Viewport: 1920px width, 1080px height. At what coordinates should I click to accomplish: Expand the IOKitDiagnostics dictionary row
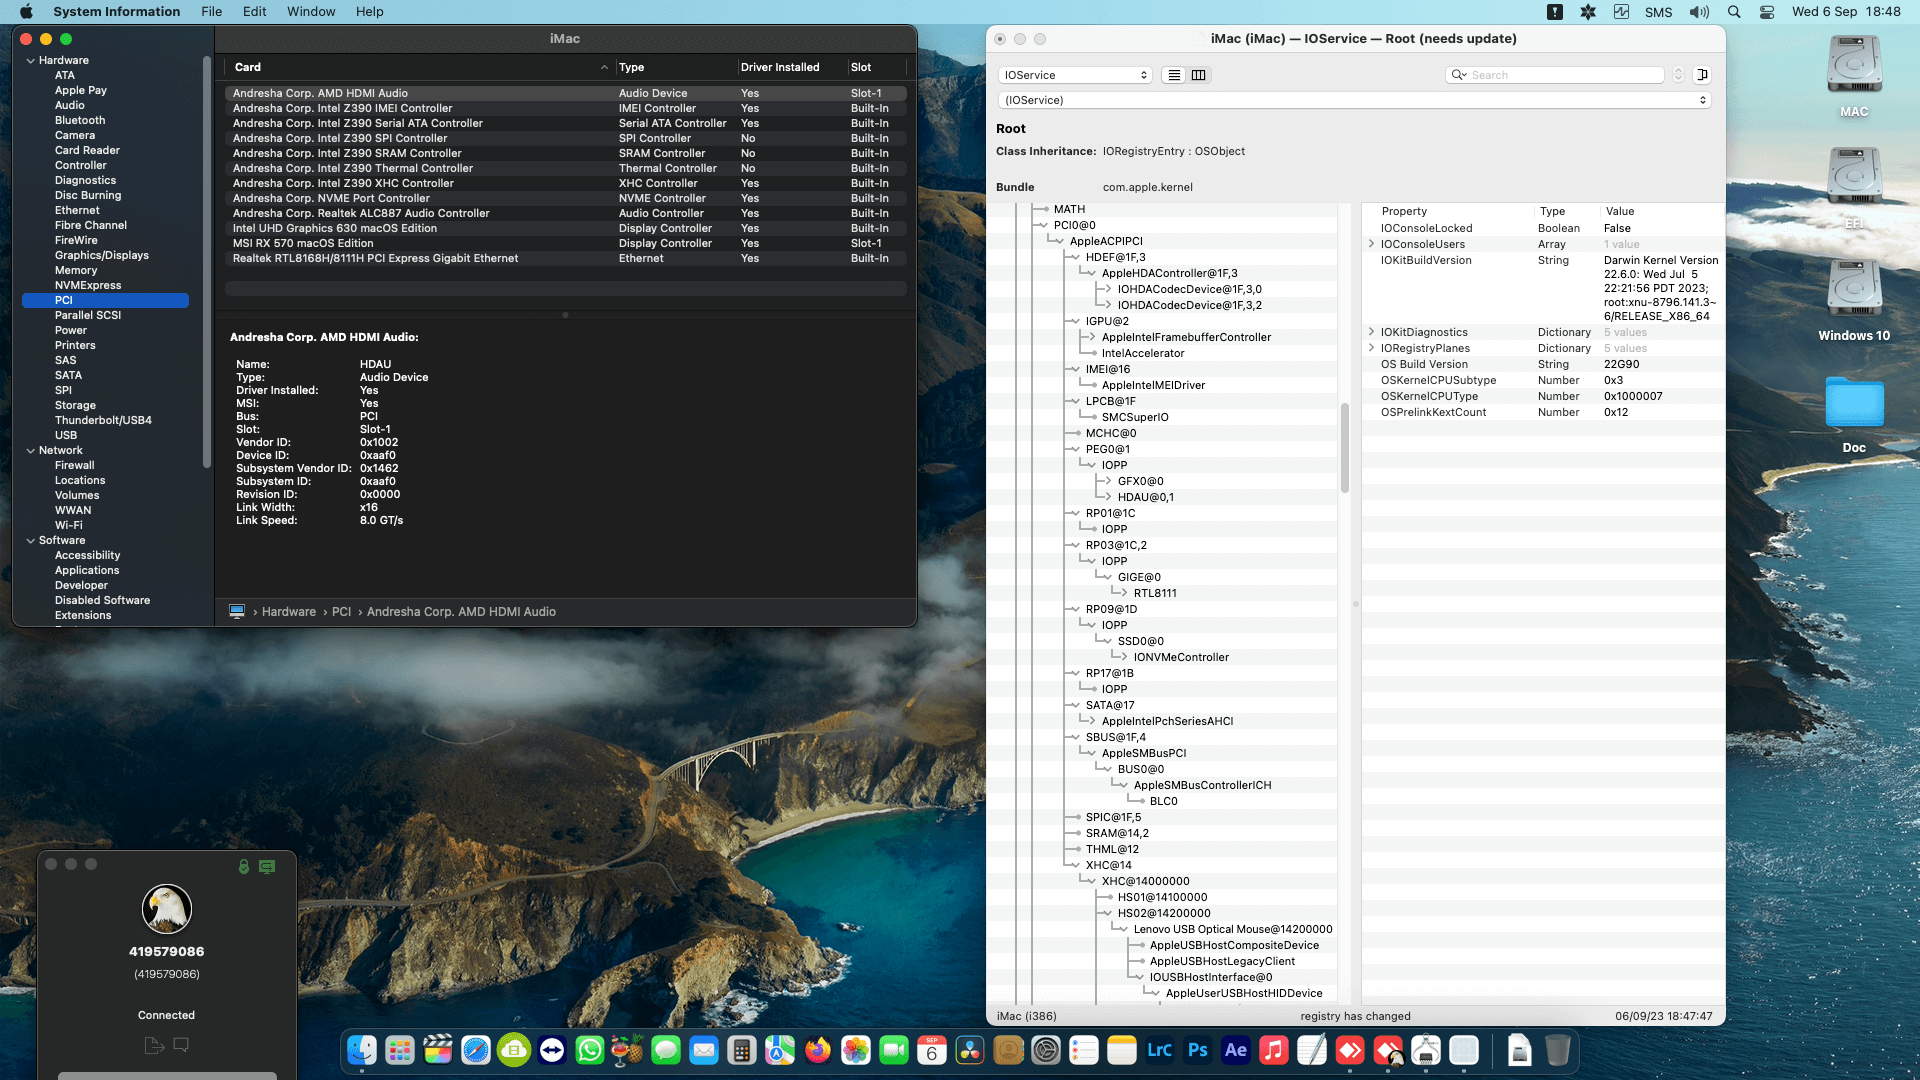point(1370,332)
